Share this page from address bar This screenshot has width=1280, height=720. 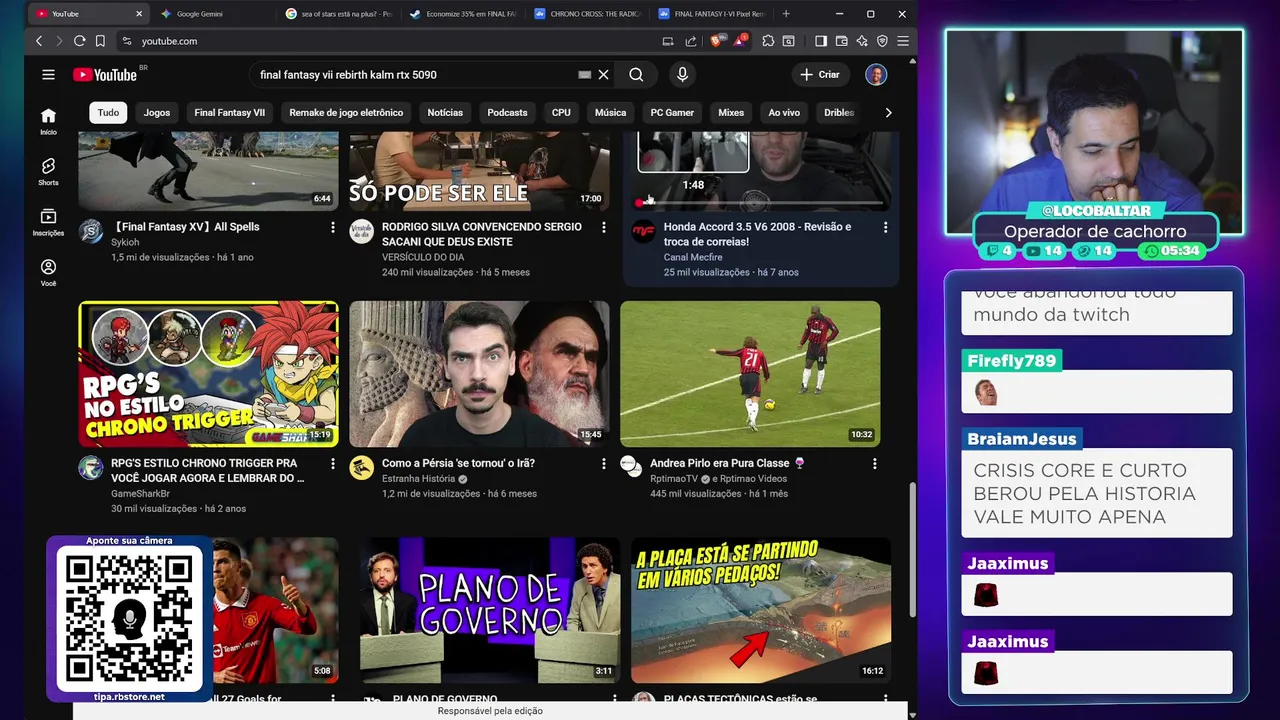[690, 41]
